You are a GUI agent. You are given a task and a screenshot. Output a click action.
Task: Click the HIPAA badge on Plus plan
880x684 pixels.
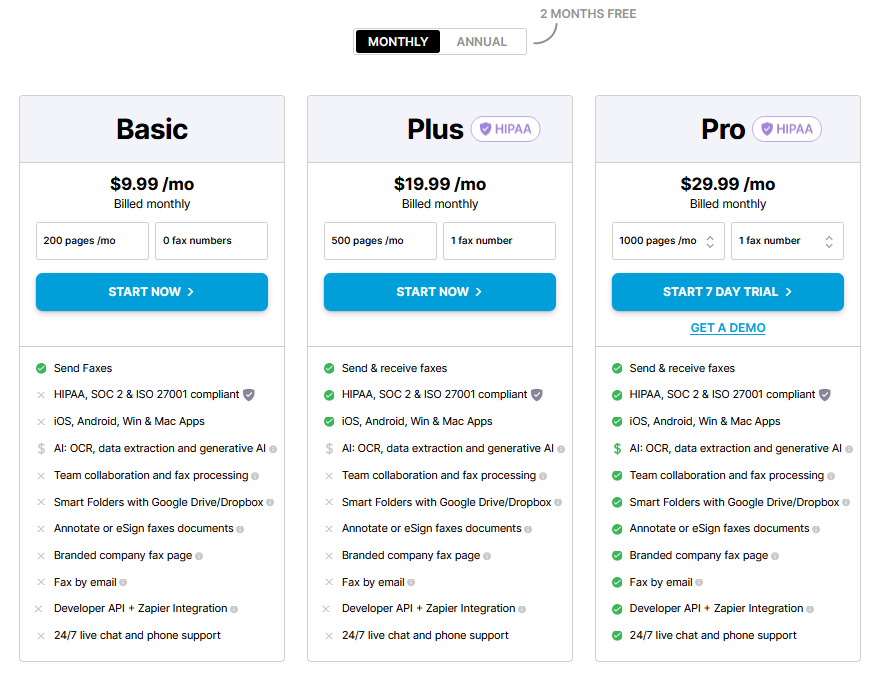pos(505,129)
